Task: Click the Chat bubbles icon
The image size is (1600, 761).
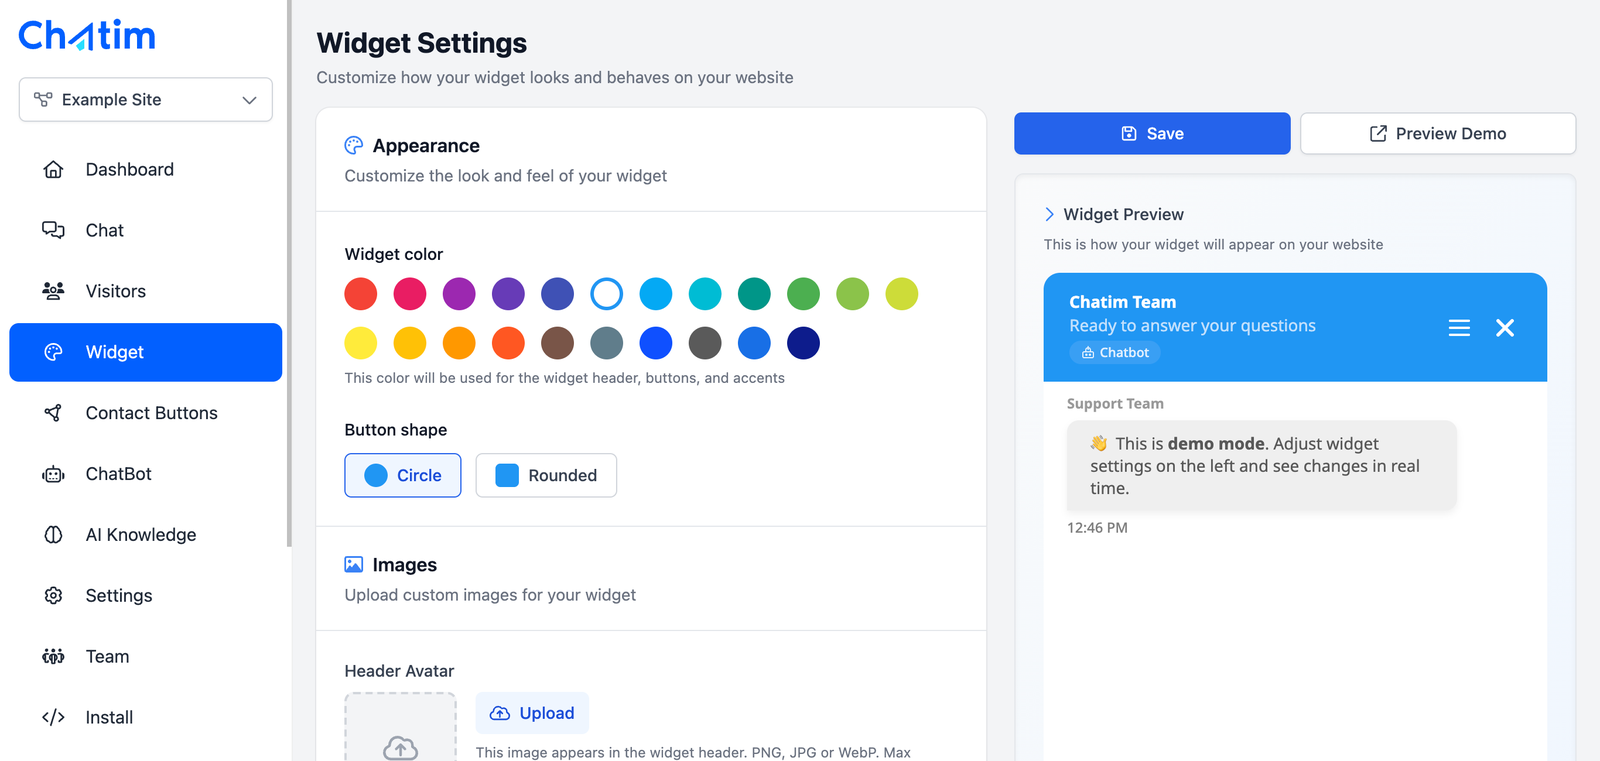Action: point(53,231)
